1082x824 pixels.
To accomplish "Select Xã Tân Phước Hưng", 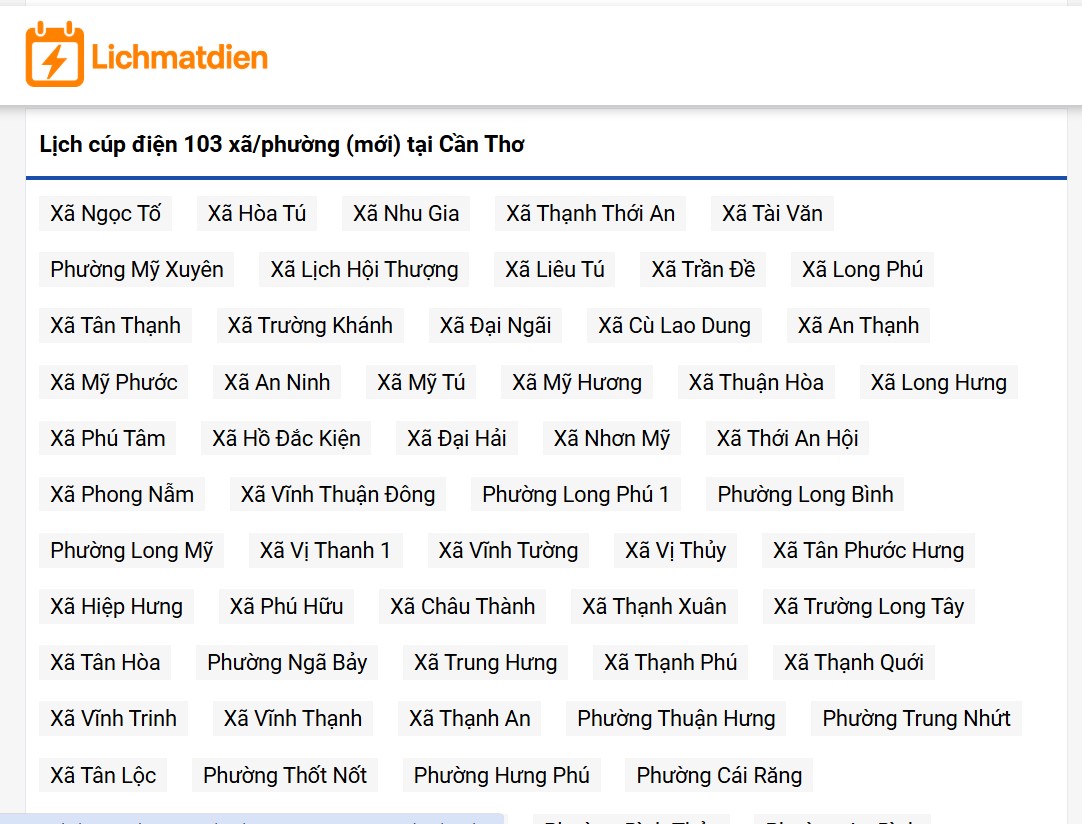I will [x=868, y=550].
